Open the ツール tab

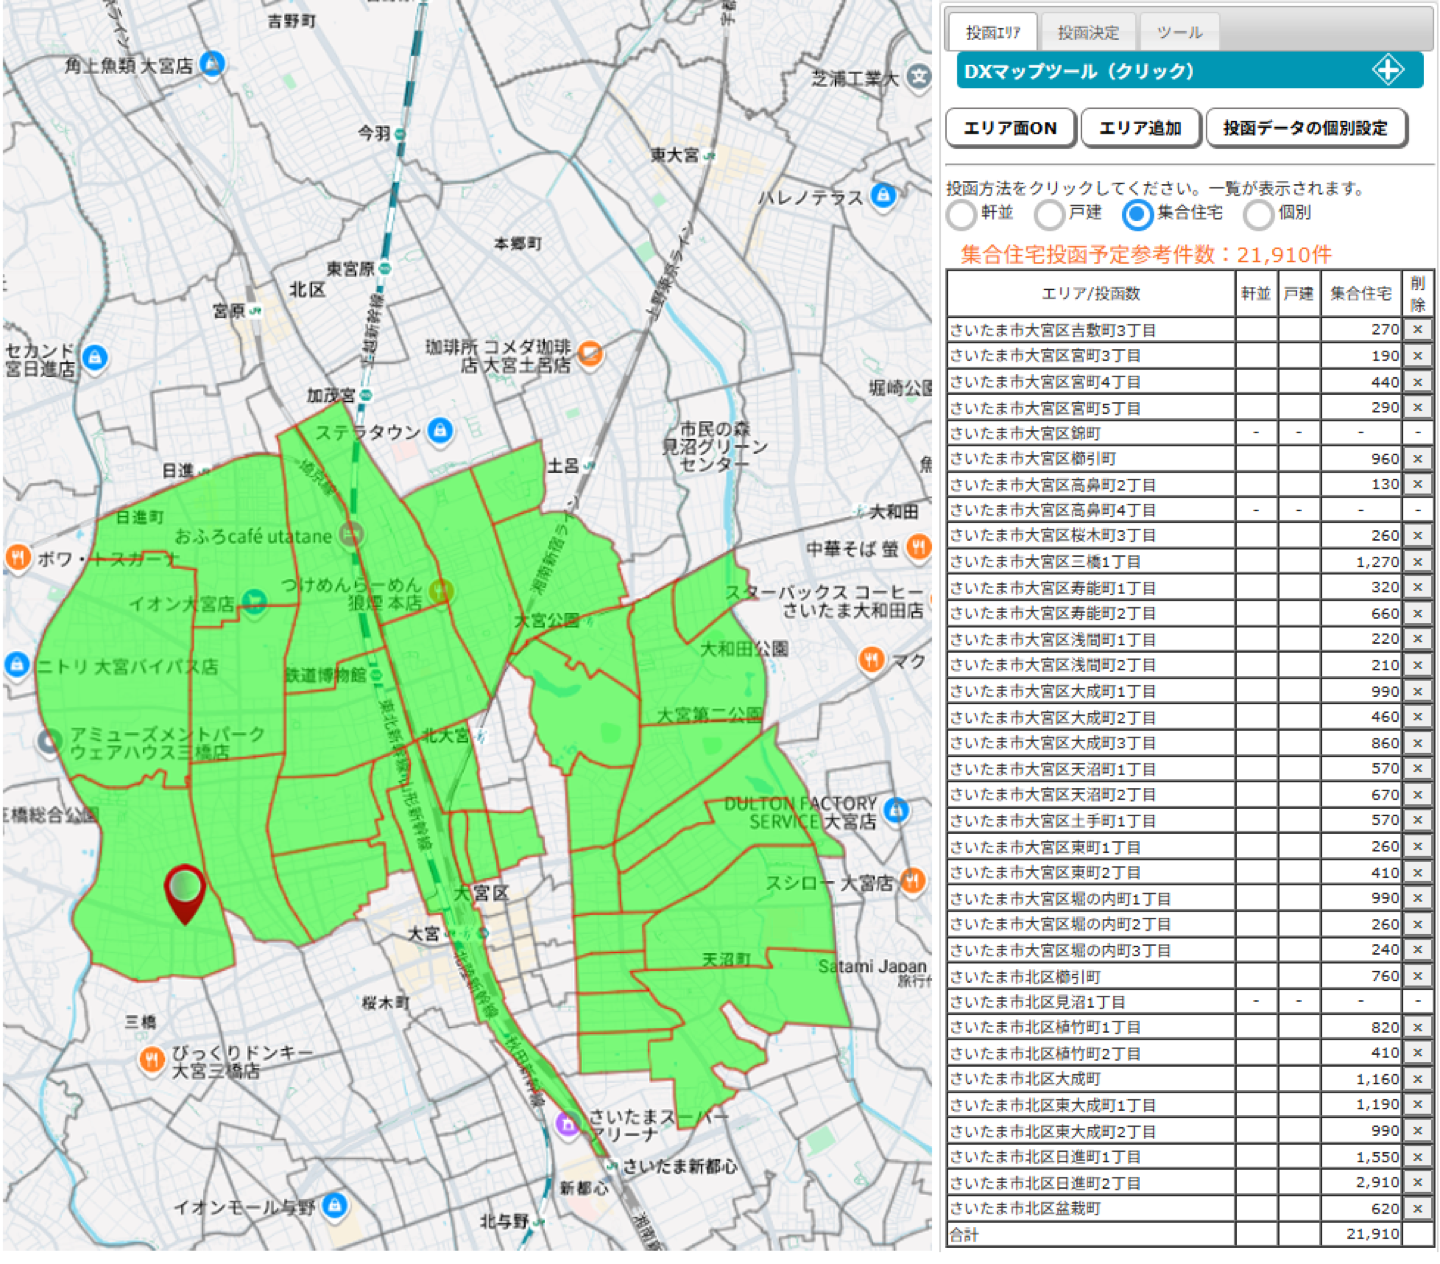(x=1179, y=33)
